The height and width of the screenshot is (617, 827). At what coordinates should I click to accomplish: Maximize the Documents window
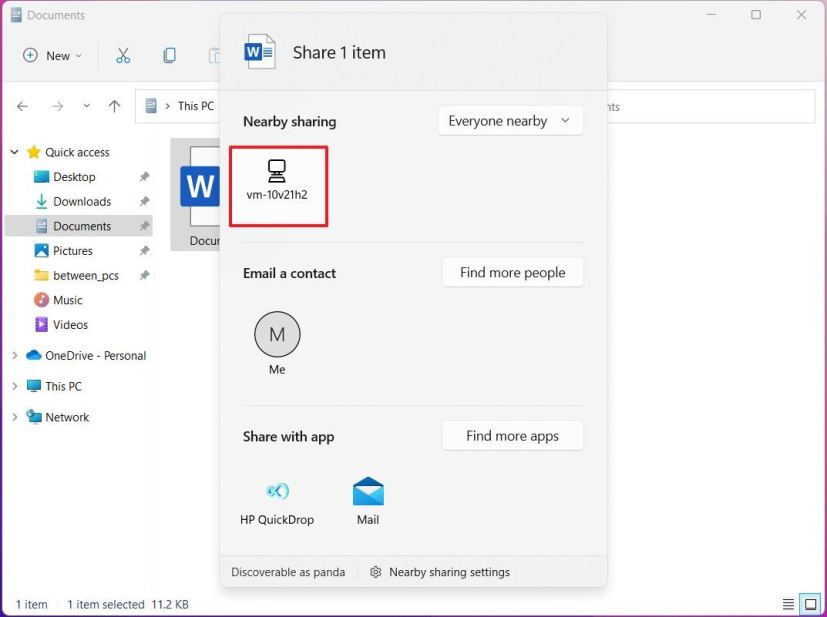click(756, 15)
